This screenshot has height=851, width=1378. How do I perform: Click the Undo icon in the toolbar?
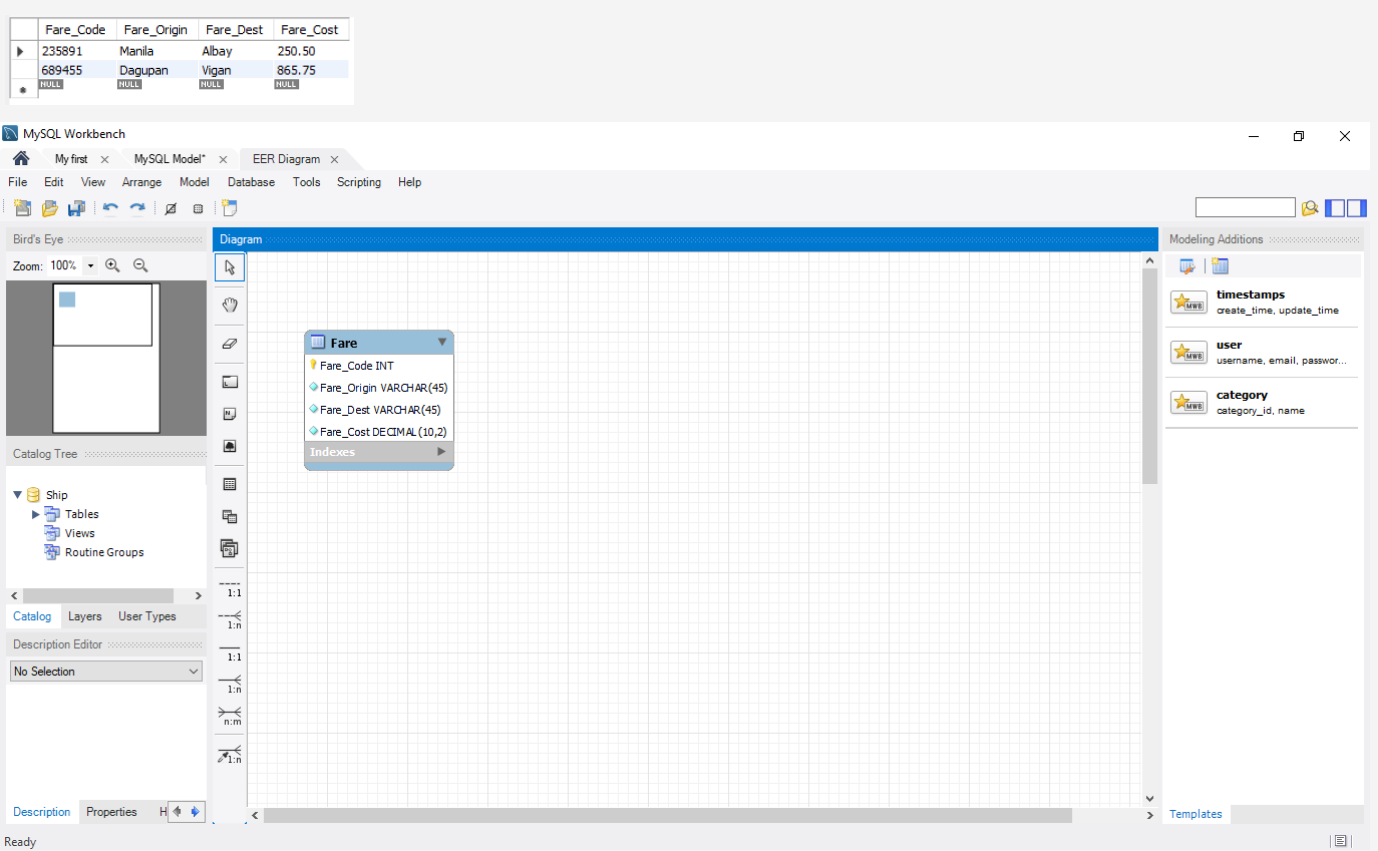pyautogui.click(x=109, y=208)
